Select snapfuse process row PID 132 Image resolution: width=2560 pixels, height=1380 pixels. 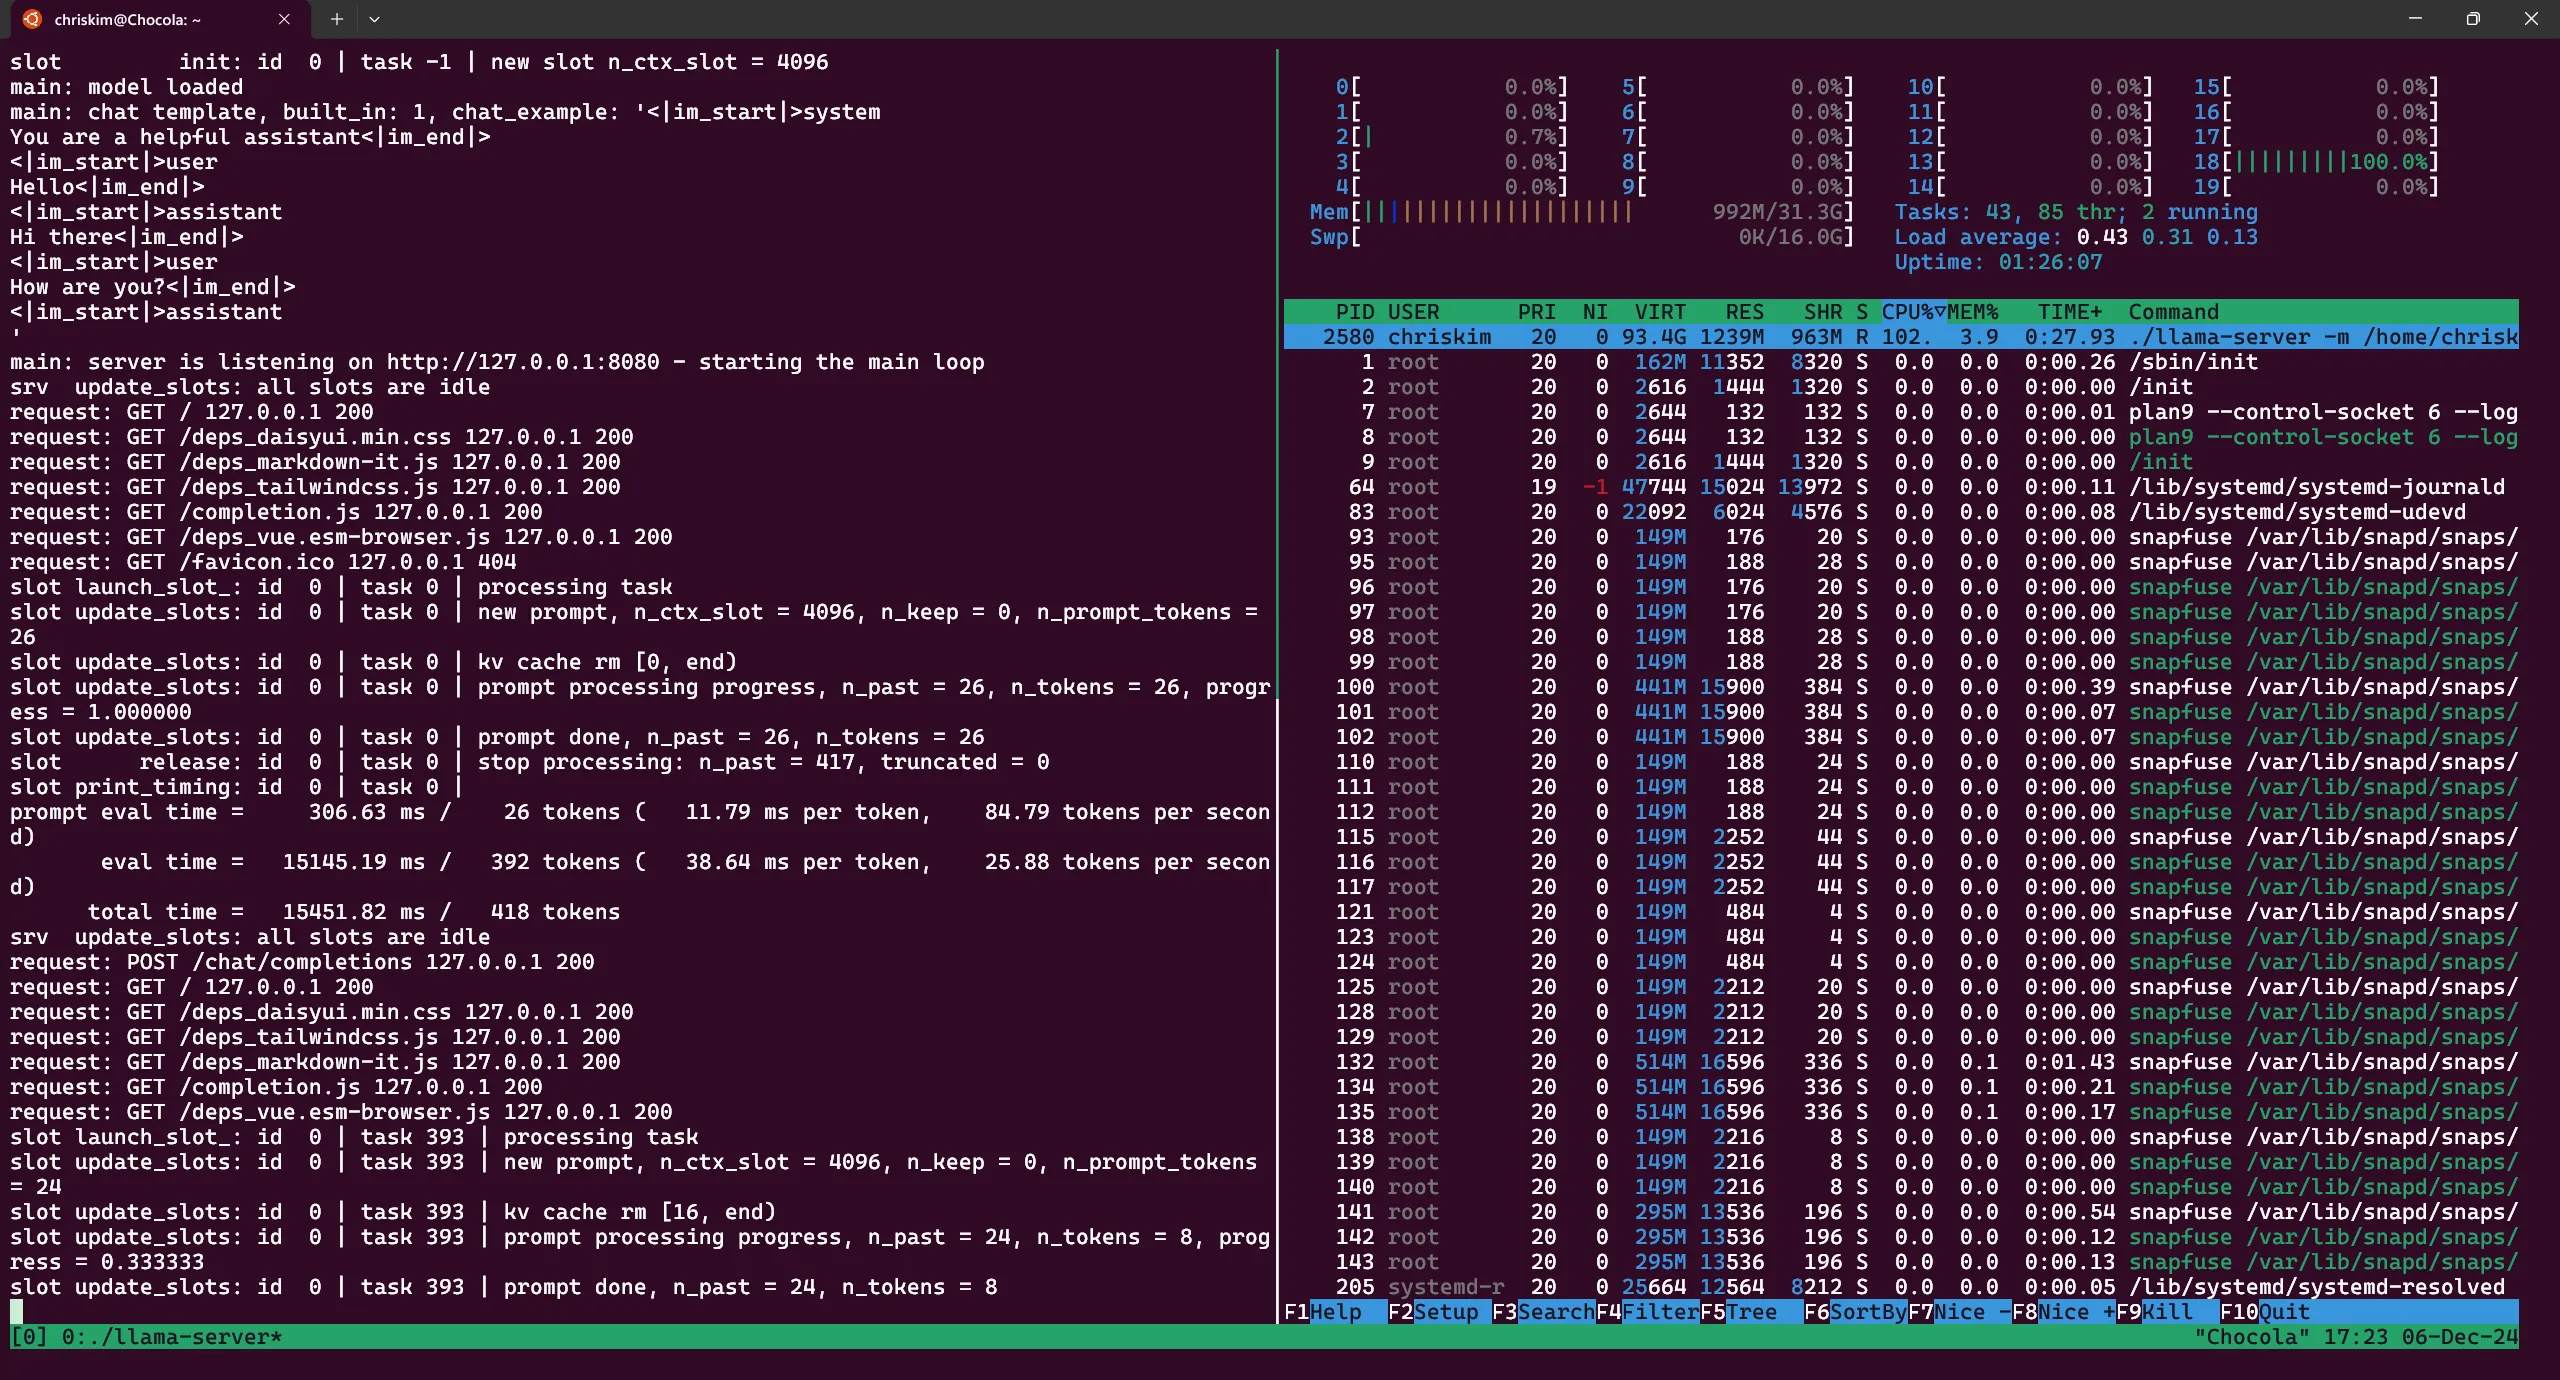click(x=1901, y=1062)
